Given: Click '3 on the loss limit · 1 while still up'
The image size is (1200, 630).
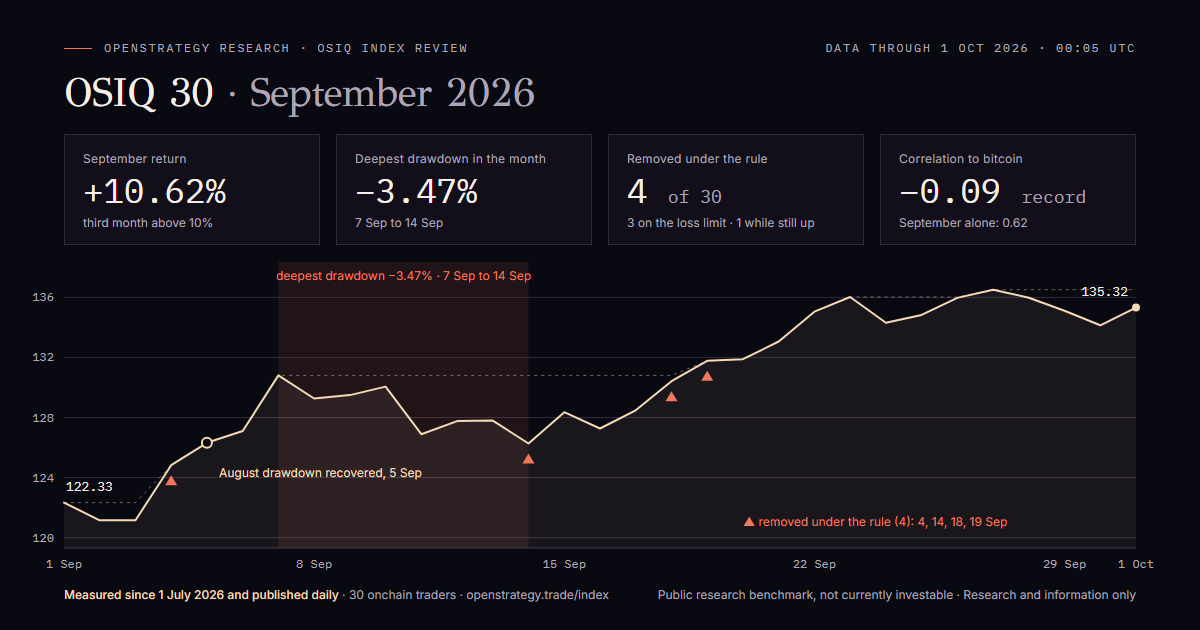Looking at the screenshot, I should point(721,223).
